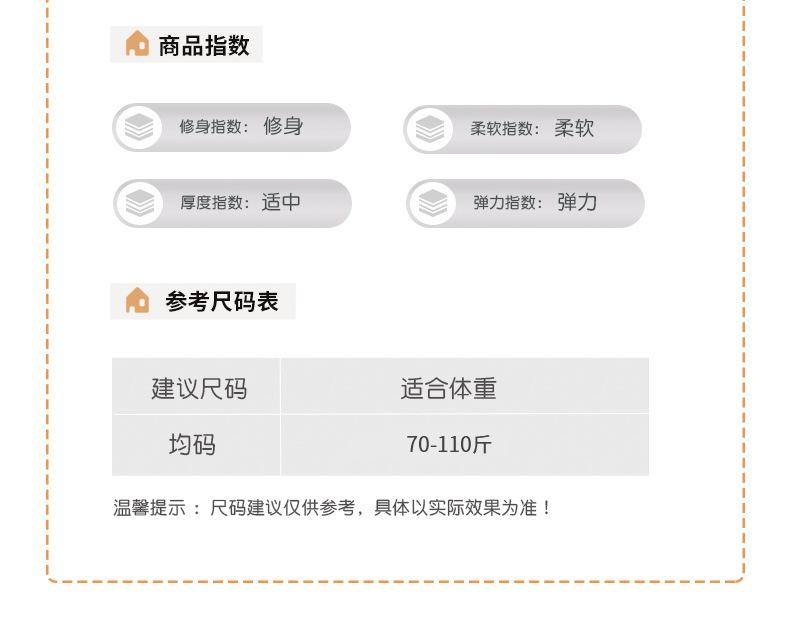This screenshot has width=790, height=639.
Task: Click the layers icon in 弹力指数 pill
Action: [x=433, y=203]
